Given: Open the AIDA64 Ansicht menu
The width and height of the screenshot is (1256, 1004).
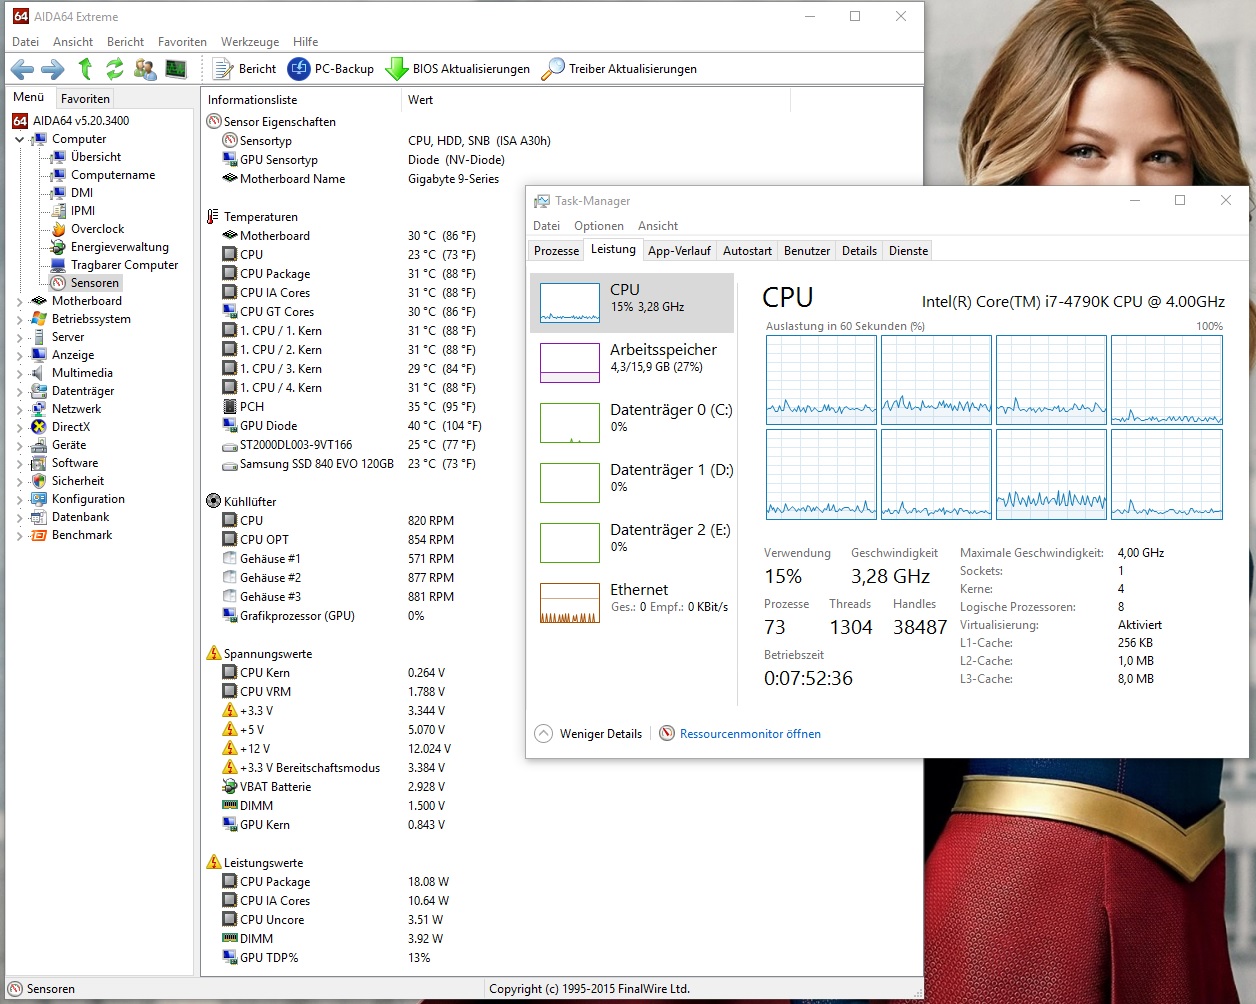Looking at the screenshot, I should point(73,42).
